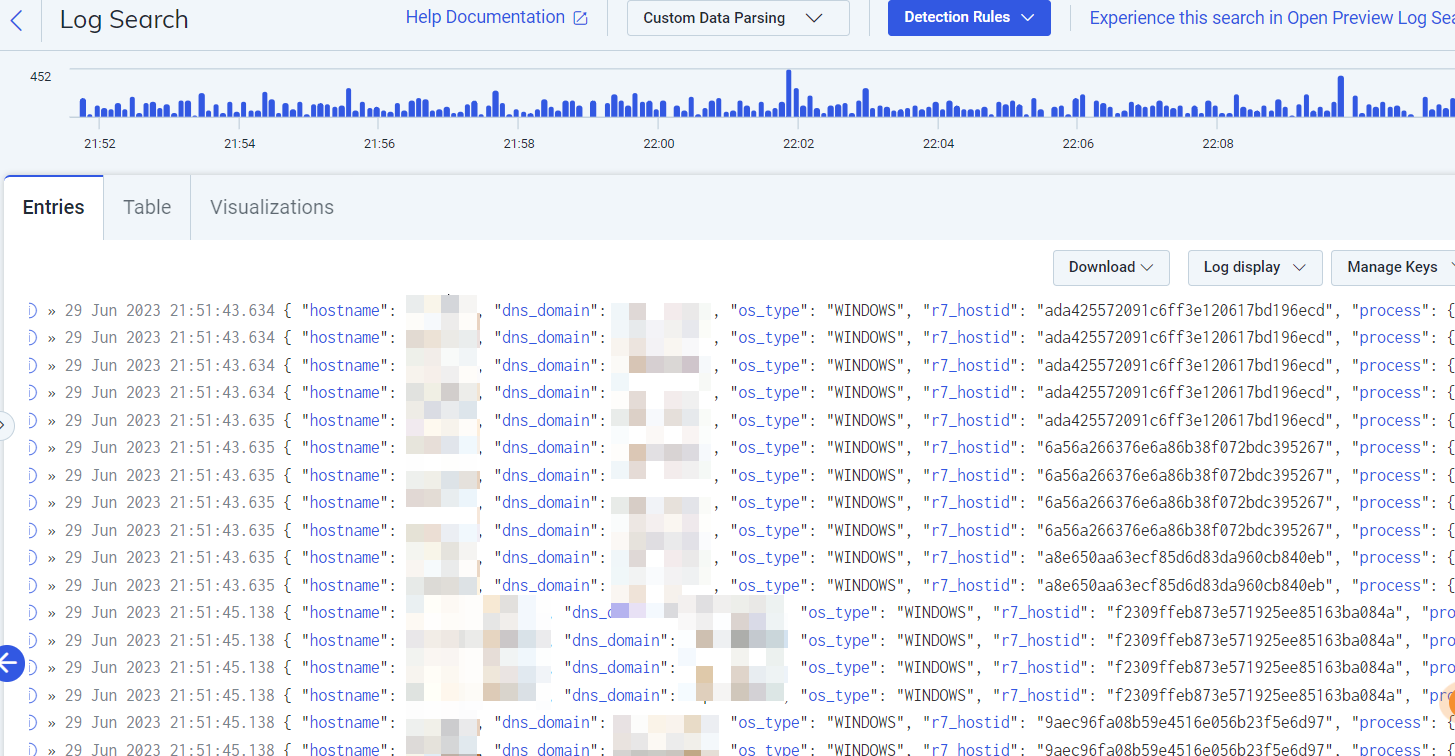This screenshot has height=756, width=1455.
Task: Click the blue circular left-arrow button
Action: [x=9, y=662]
